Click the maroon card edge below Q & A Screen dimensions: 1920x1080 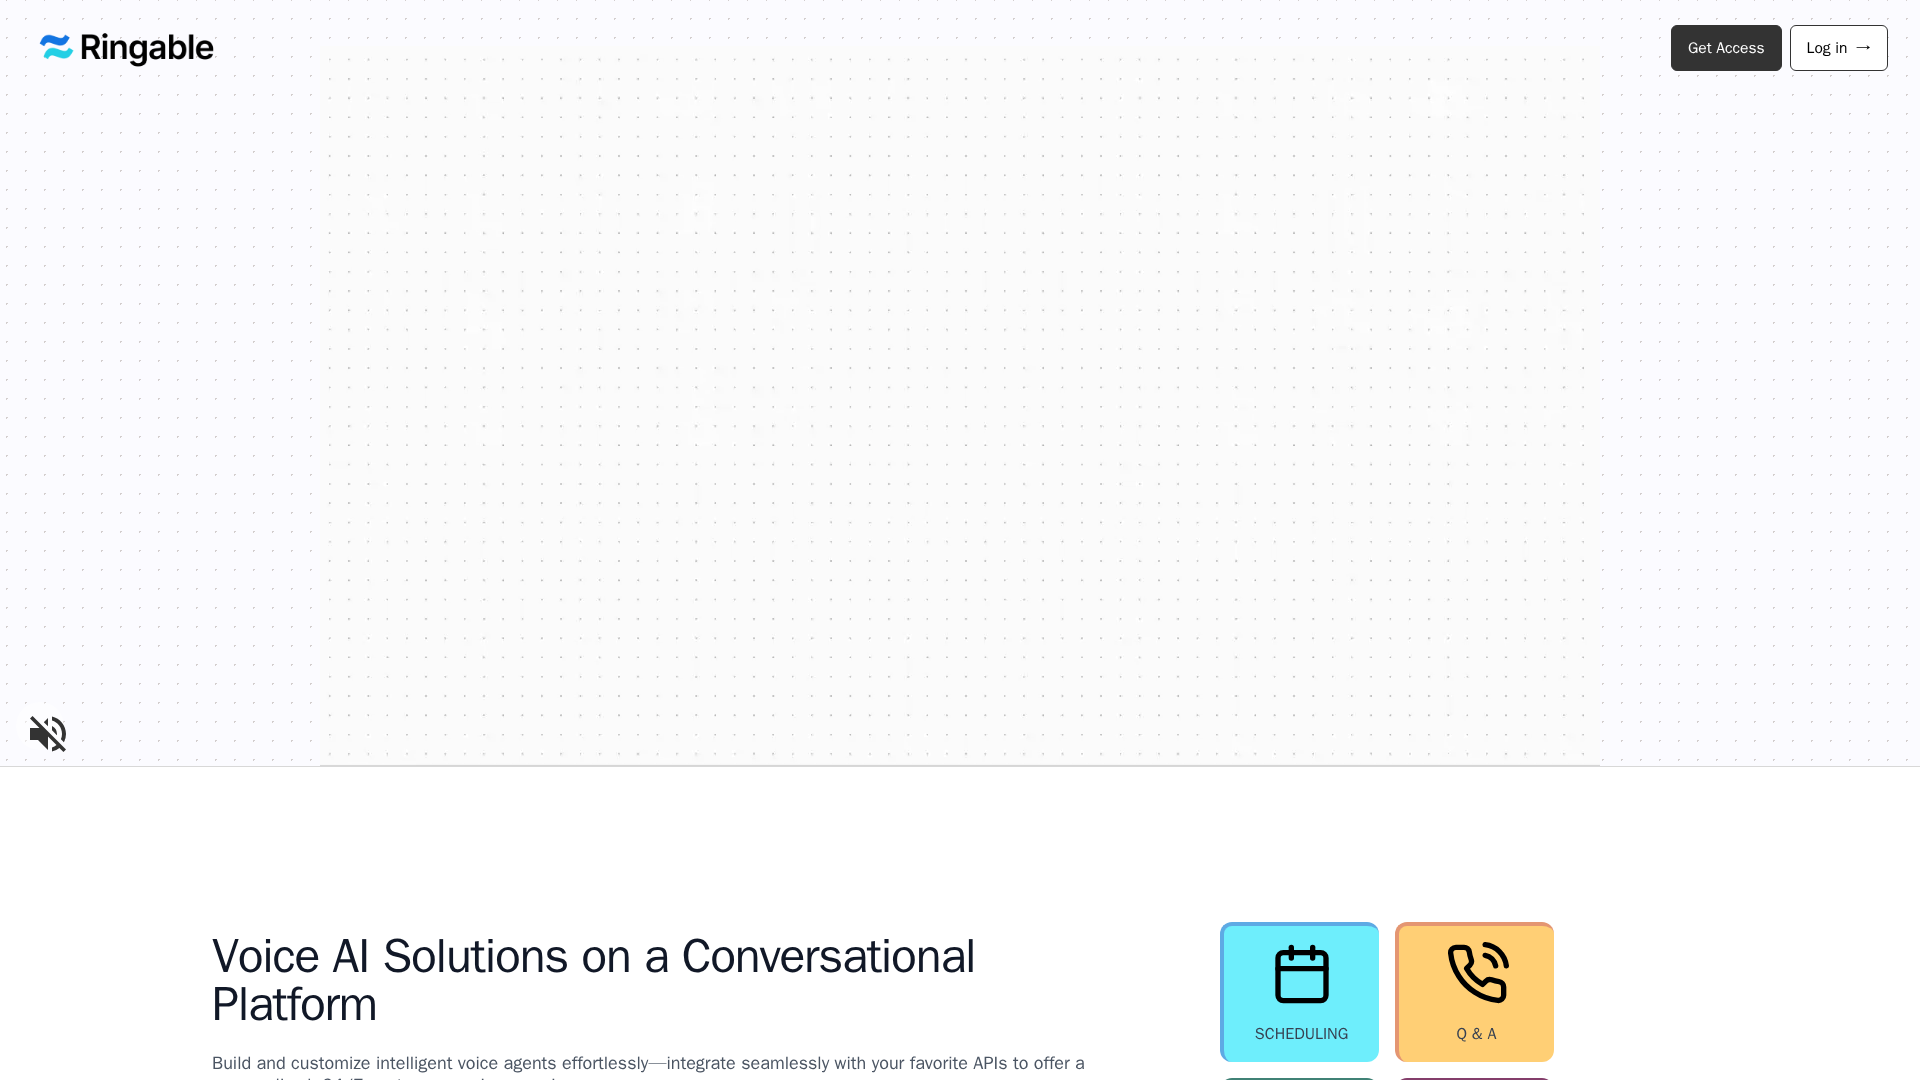click(1474, 1078)
